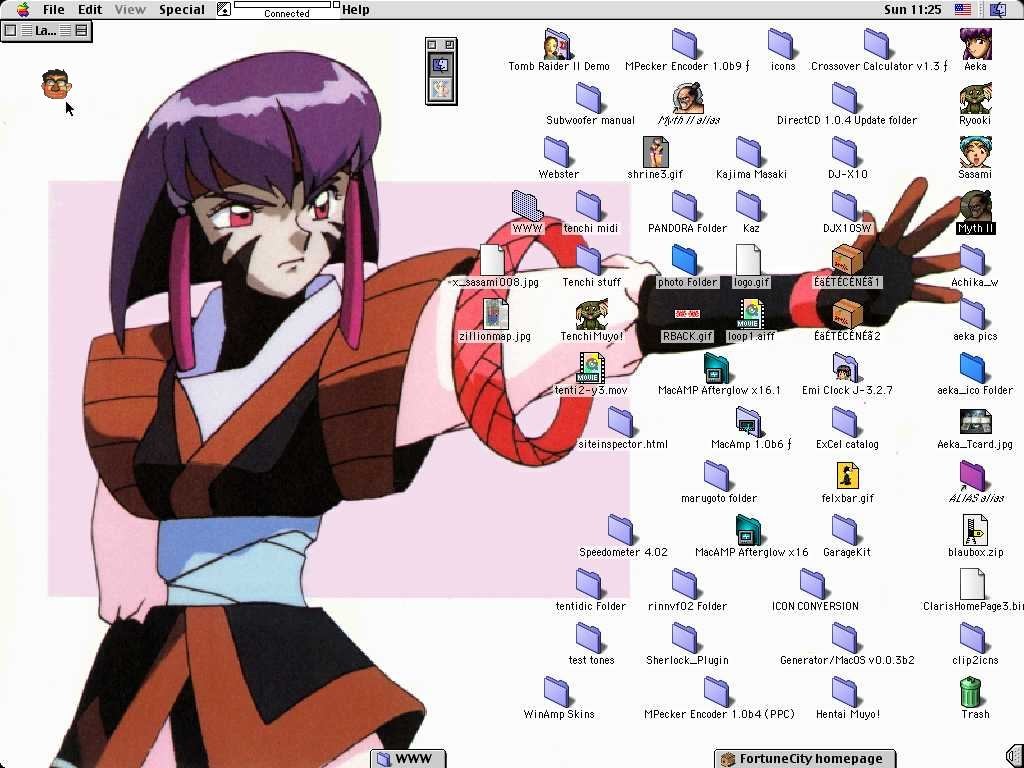Select the Finder tile in application switcher palette
This screenshot has height=768, width=1024.
(441, 65)
